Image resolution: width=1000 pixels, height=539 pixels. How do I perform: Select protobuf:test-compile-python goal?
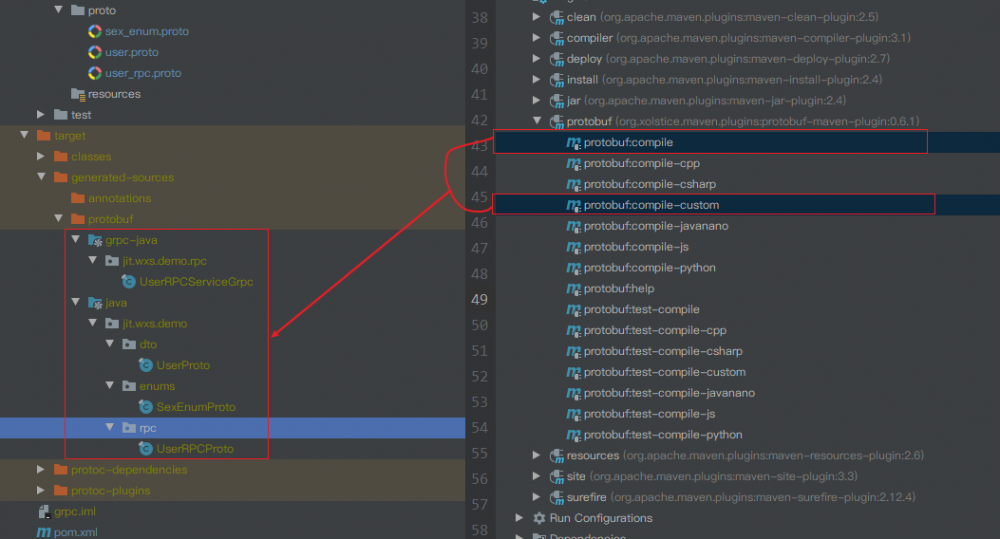pos(663,435)
